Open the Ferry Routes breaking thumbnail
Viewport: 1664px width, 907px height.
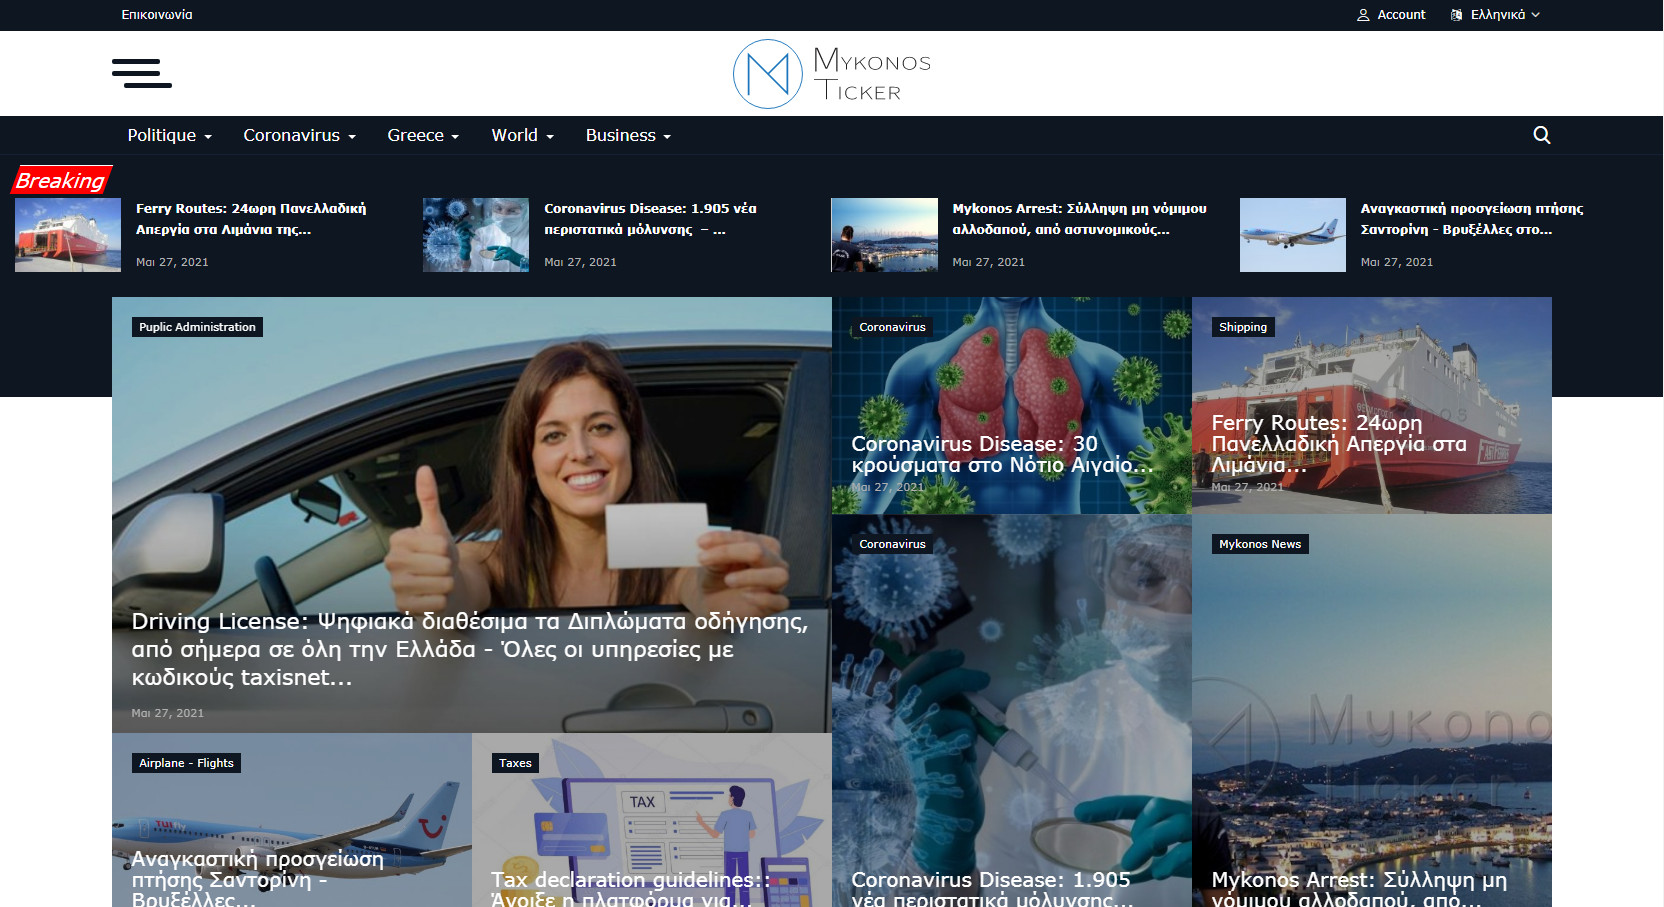[x=68, y=235]
